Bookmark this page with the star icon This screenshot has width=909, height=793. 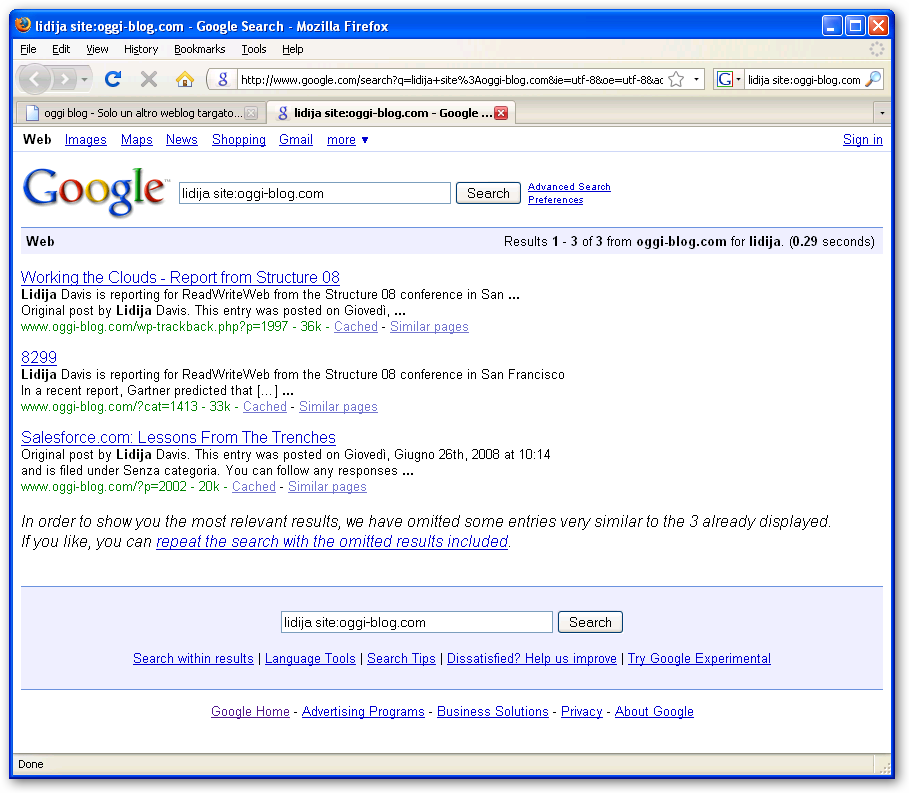tap(676, 79)
